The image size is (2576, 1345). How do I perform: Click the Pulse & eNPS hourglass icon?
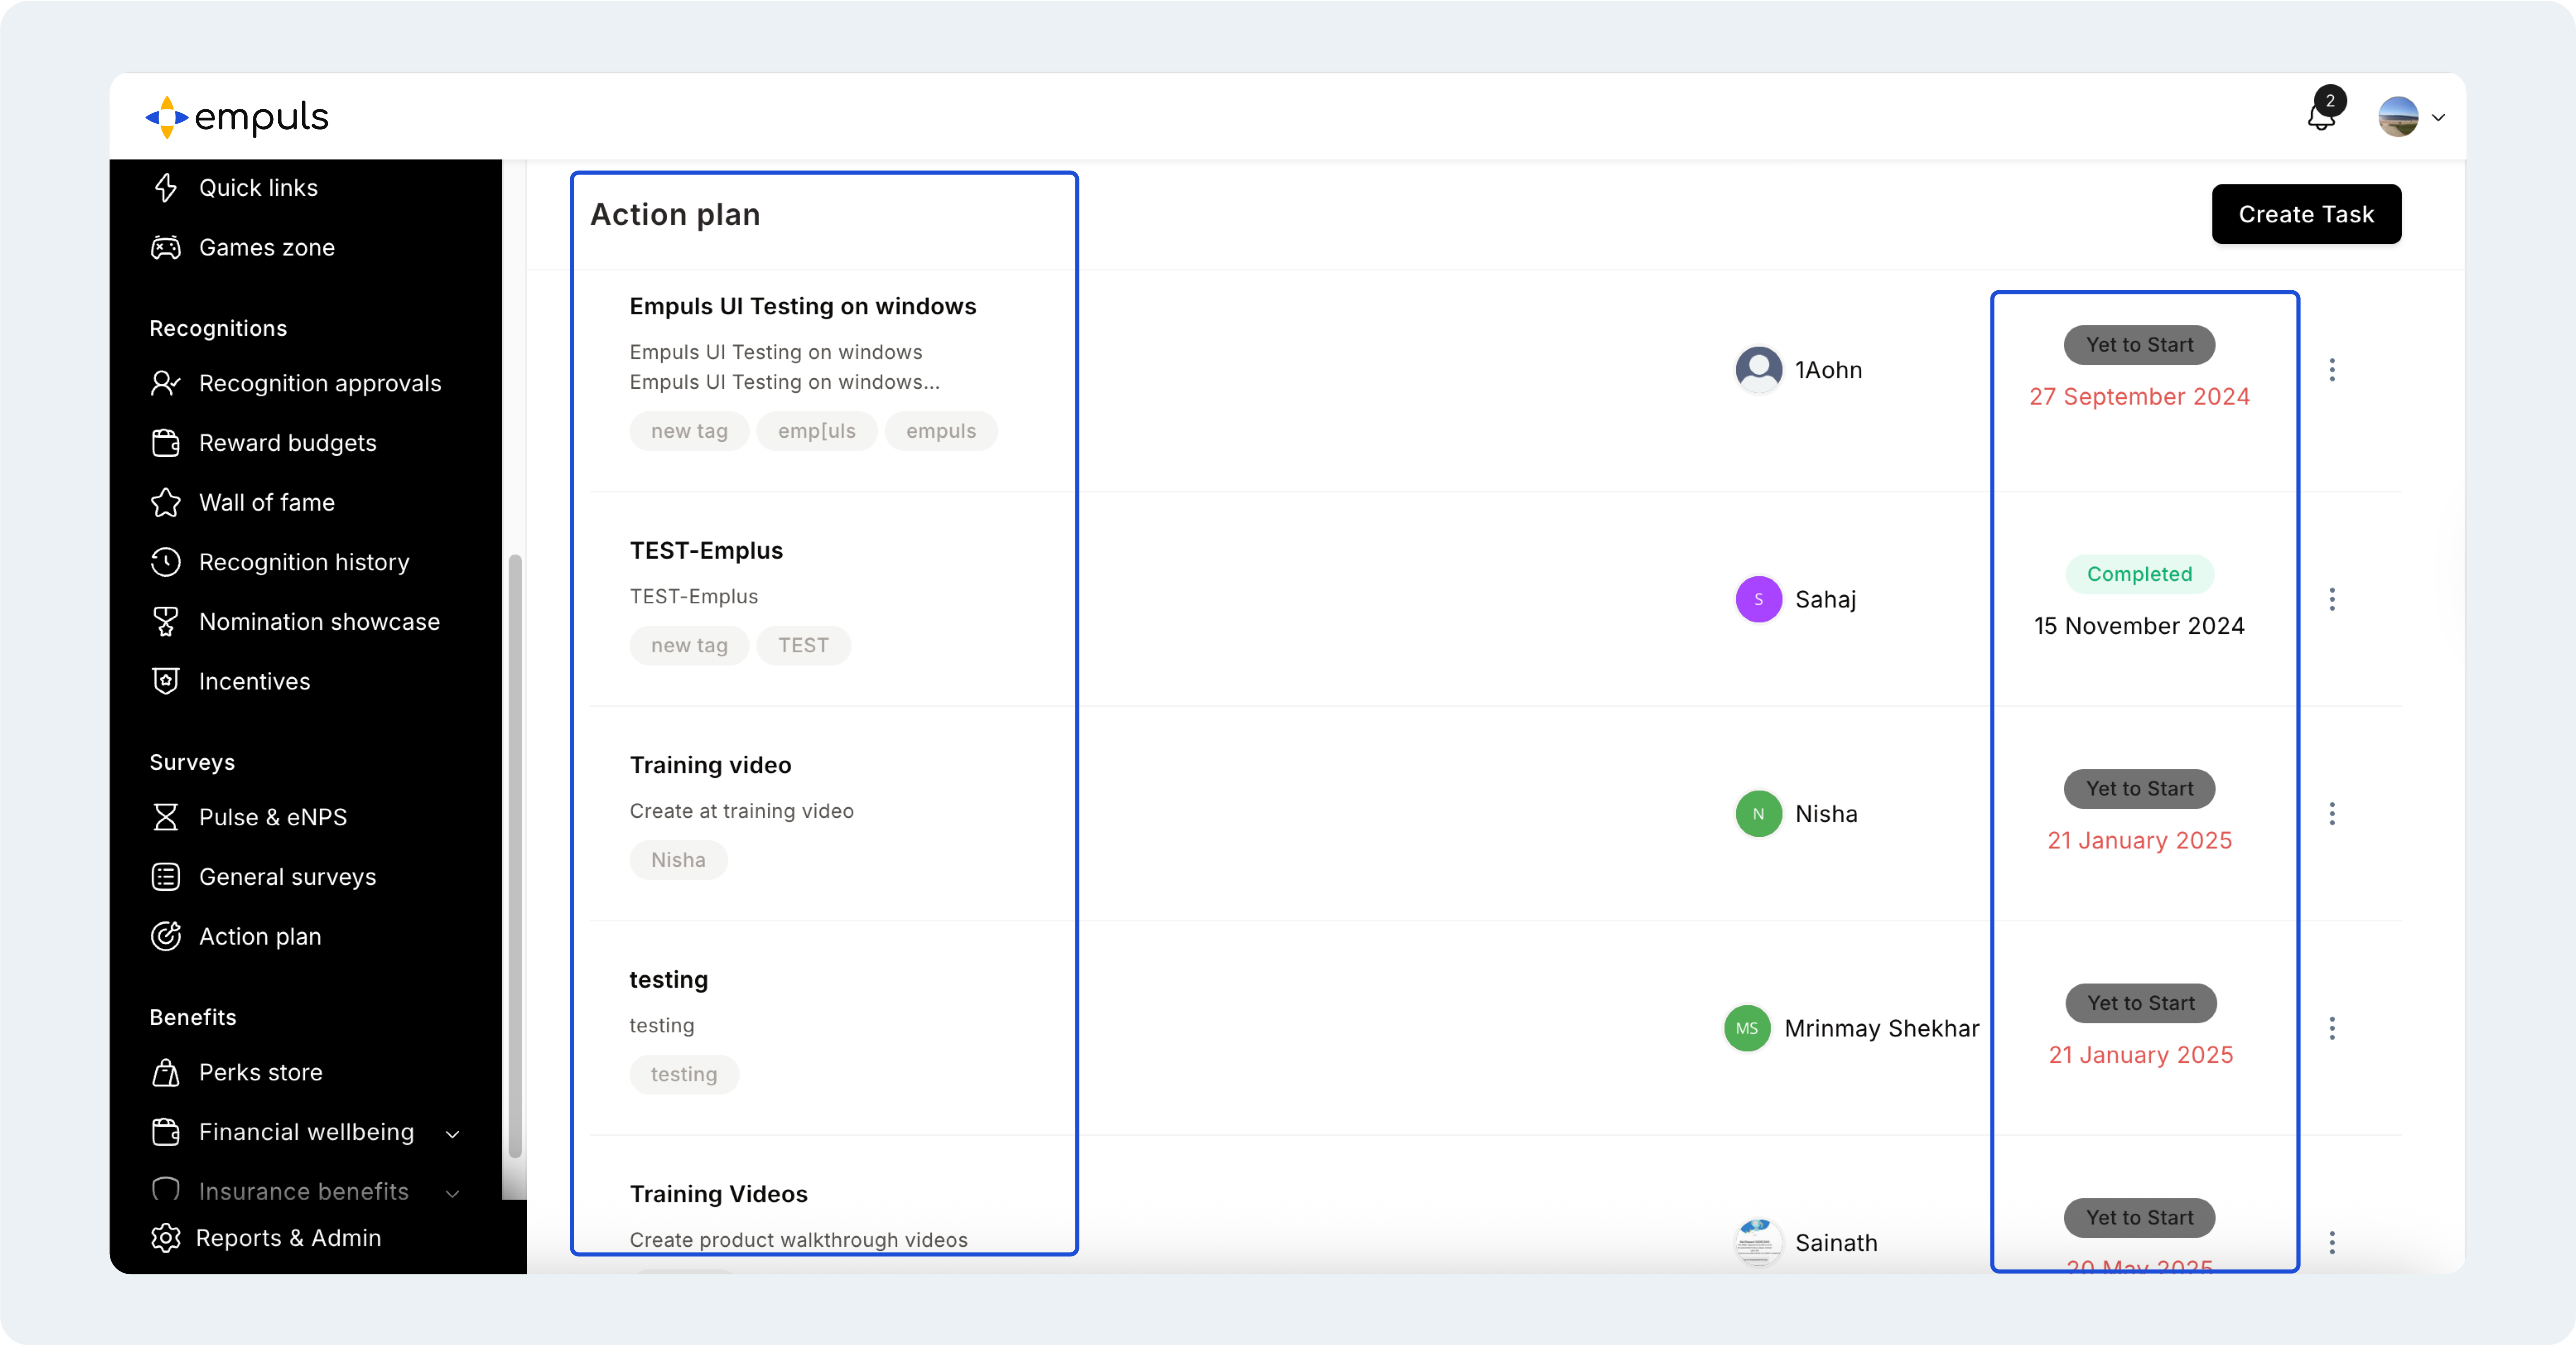166,817
